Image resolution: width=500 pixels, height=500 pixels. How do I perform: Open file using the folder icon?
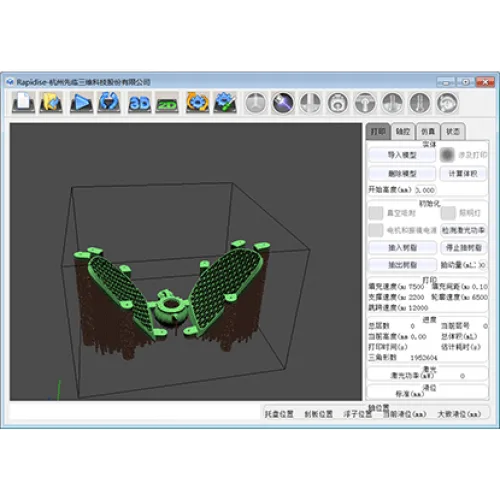coord(51,102)
